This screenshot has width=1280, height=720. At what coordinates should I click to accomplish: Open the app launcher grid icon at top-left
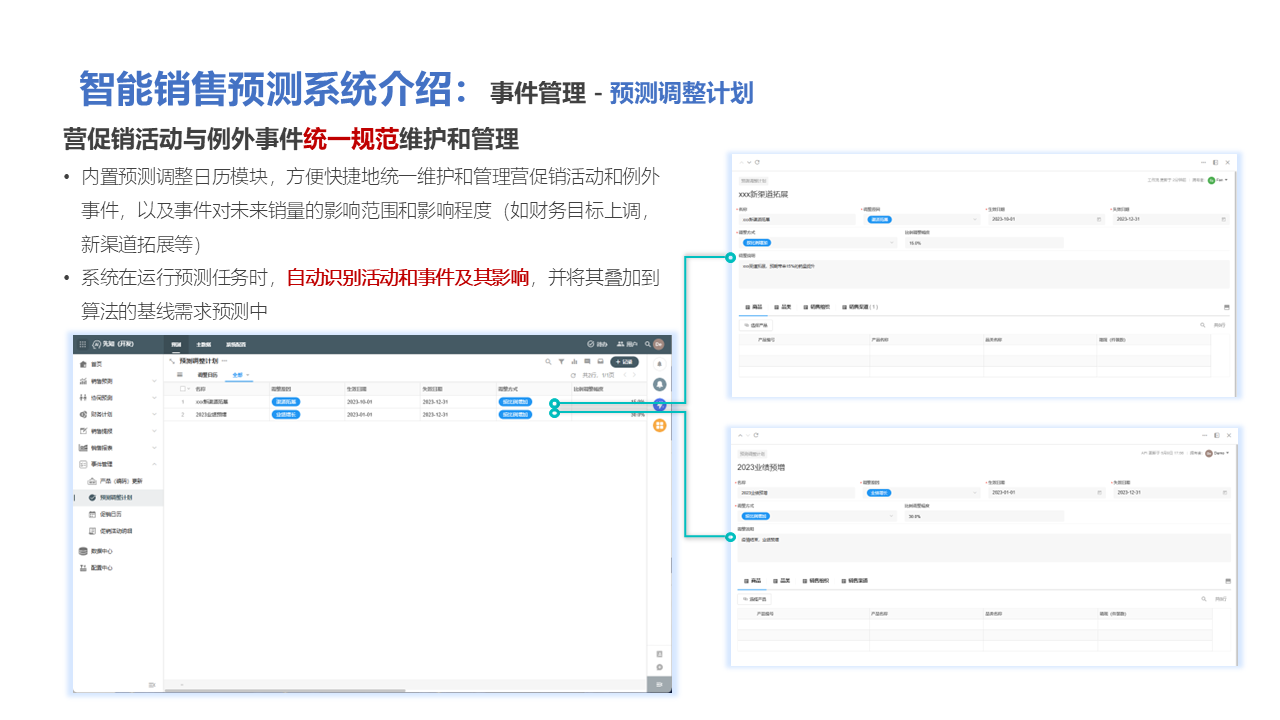pyautogui.click(x=82, y=344)
